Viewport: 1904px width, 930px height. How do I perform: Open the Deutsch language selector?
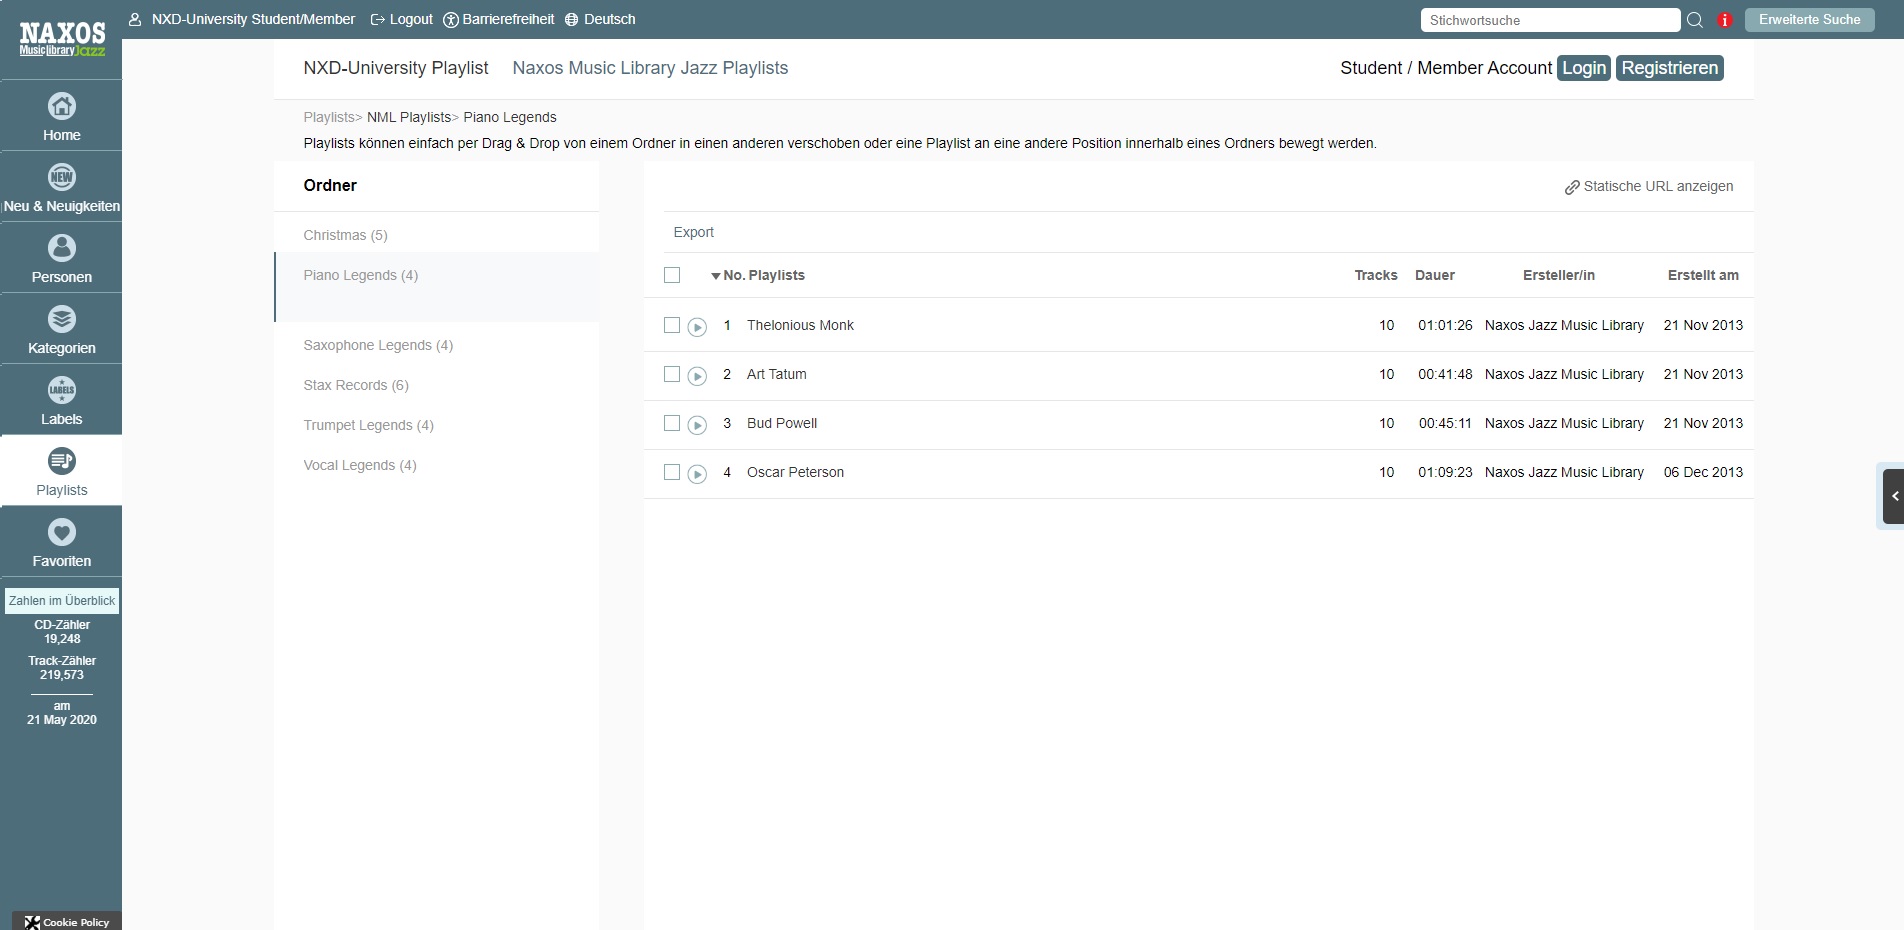pos(600,19)
